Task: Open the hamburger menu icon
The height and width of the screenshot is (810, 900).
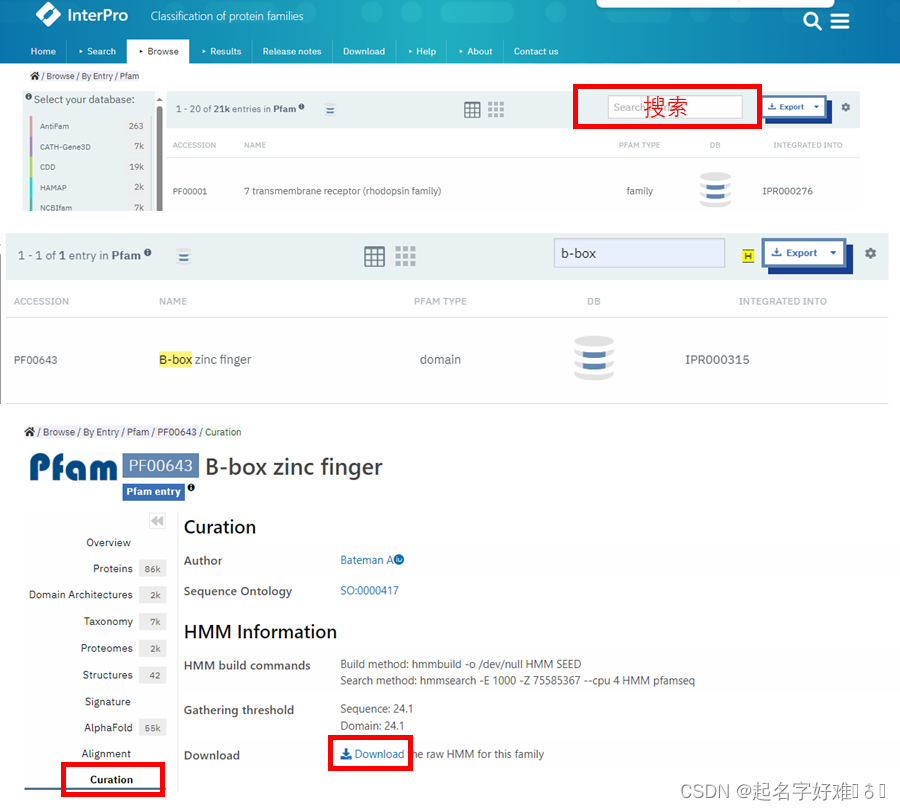Action: 839,21
